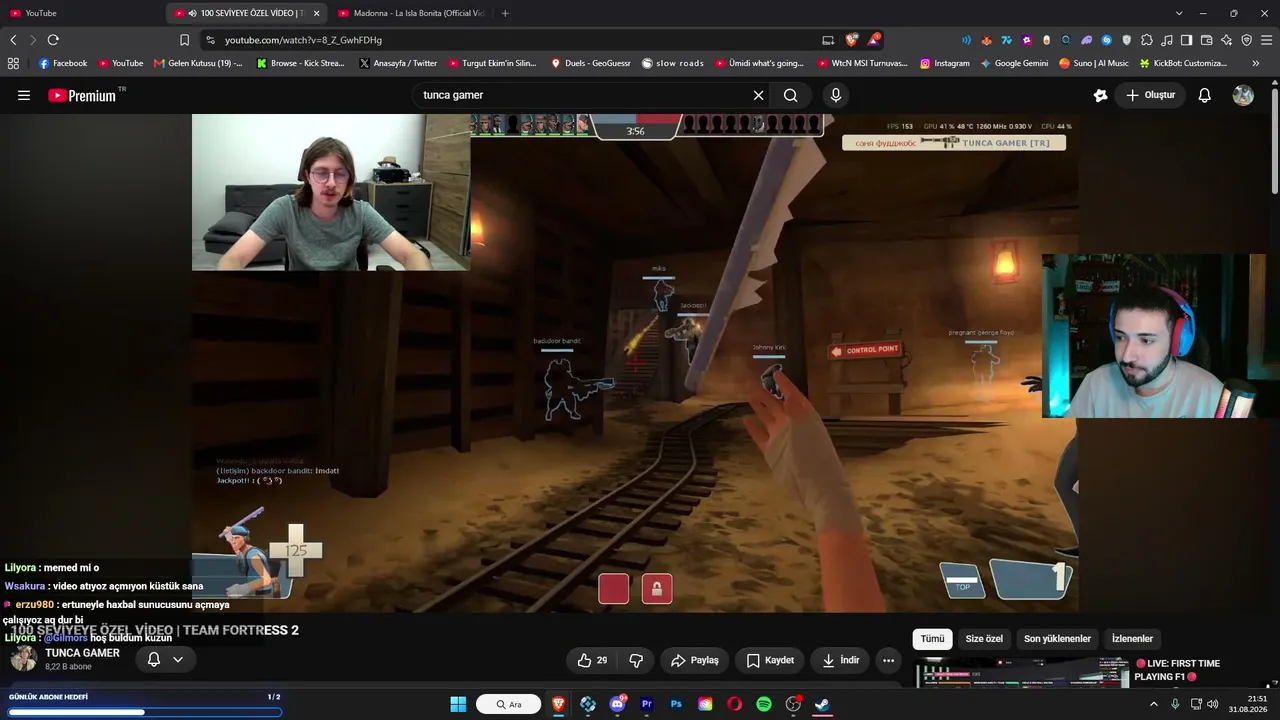
Task: Open Gelen Kutusu Gmail bookmark
Action: coord(198,63)
